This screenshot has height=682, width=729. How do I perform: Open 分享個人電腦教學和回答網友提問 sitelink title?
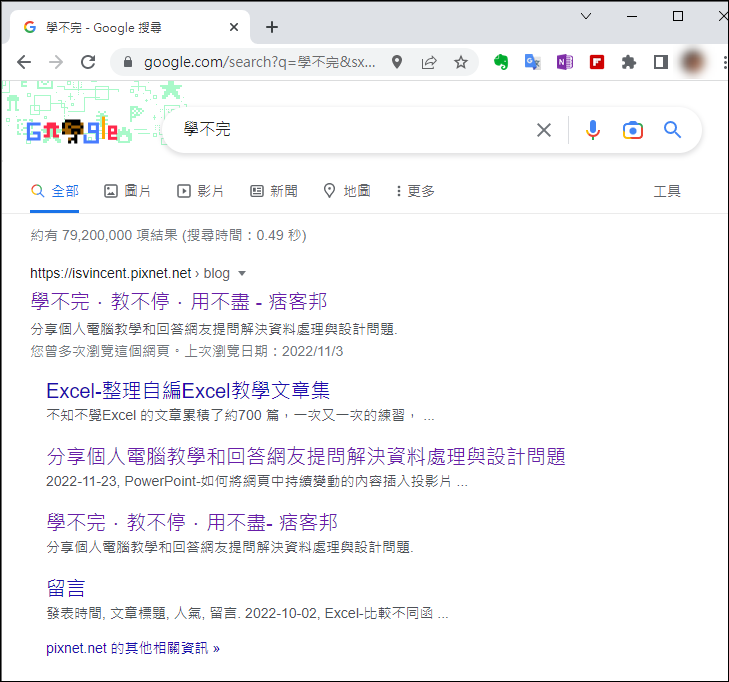coord(306,457)
